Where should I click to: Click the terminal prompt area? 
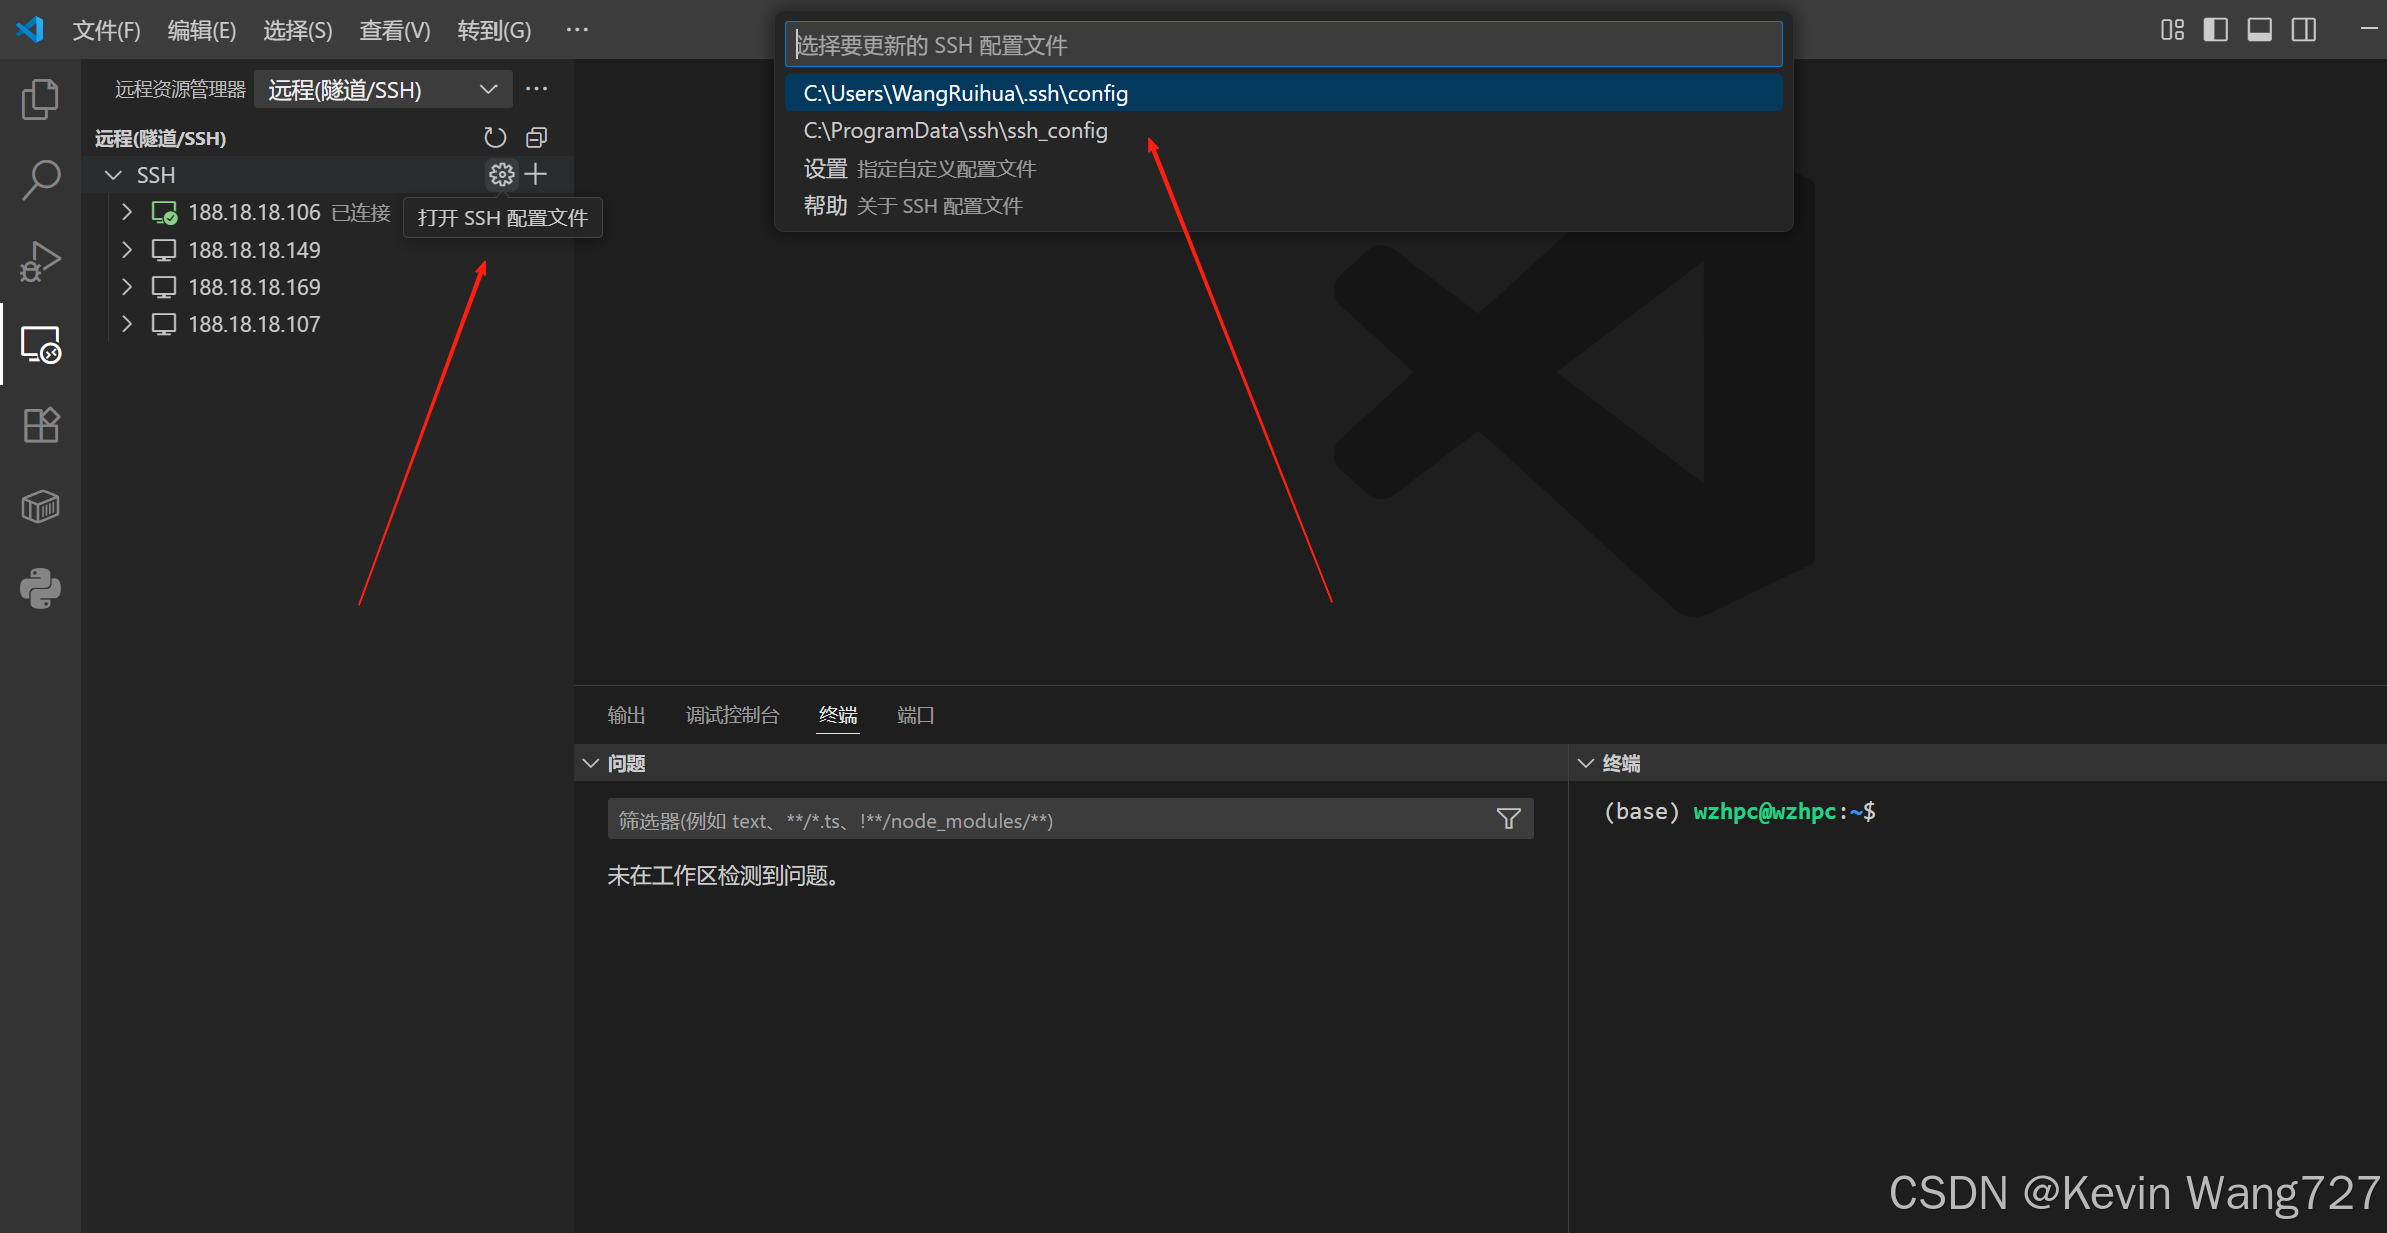coord(1740,811)
